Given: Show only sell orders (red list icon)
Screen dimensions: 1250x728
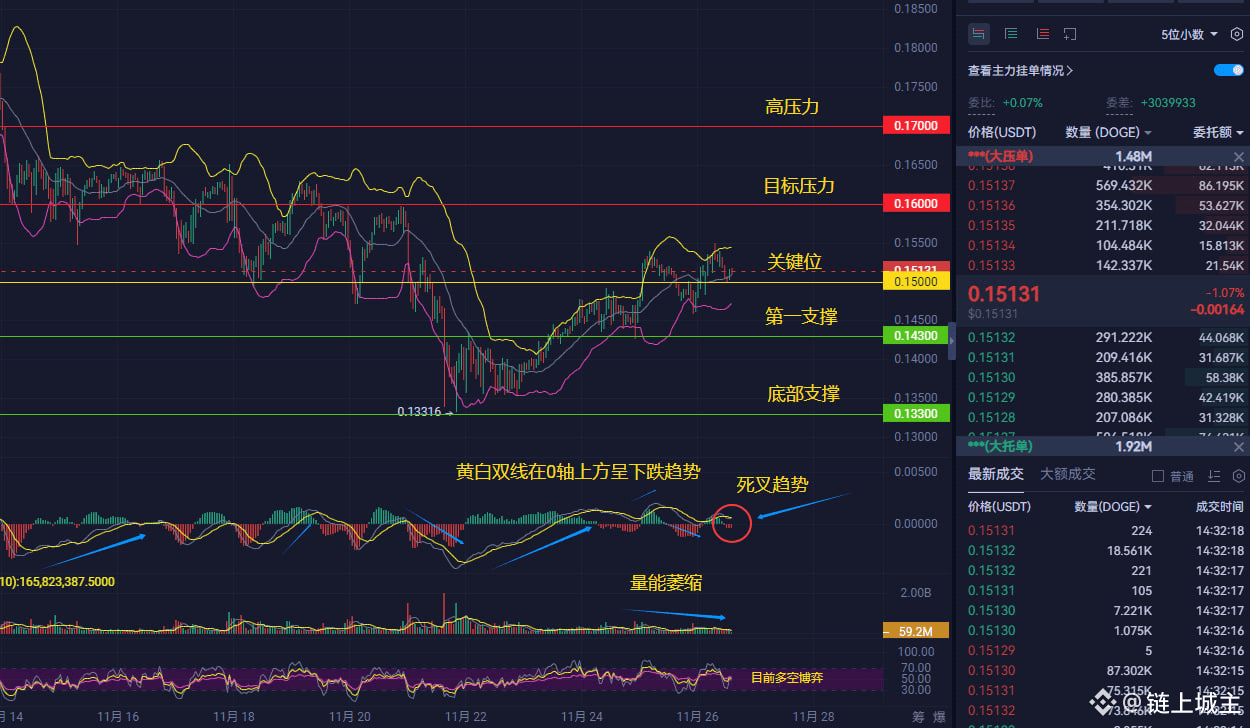Looking at the screenshot, I should [1042, 34].
